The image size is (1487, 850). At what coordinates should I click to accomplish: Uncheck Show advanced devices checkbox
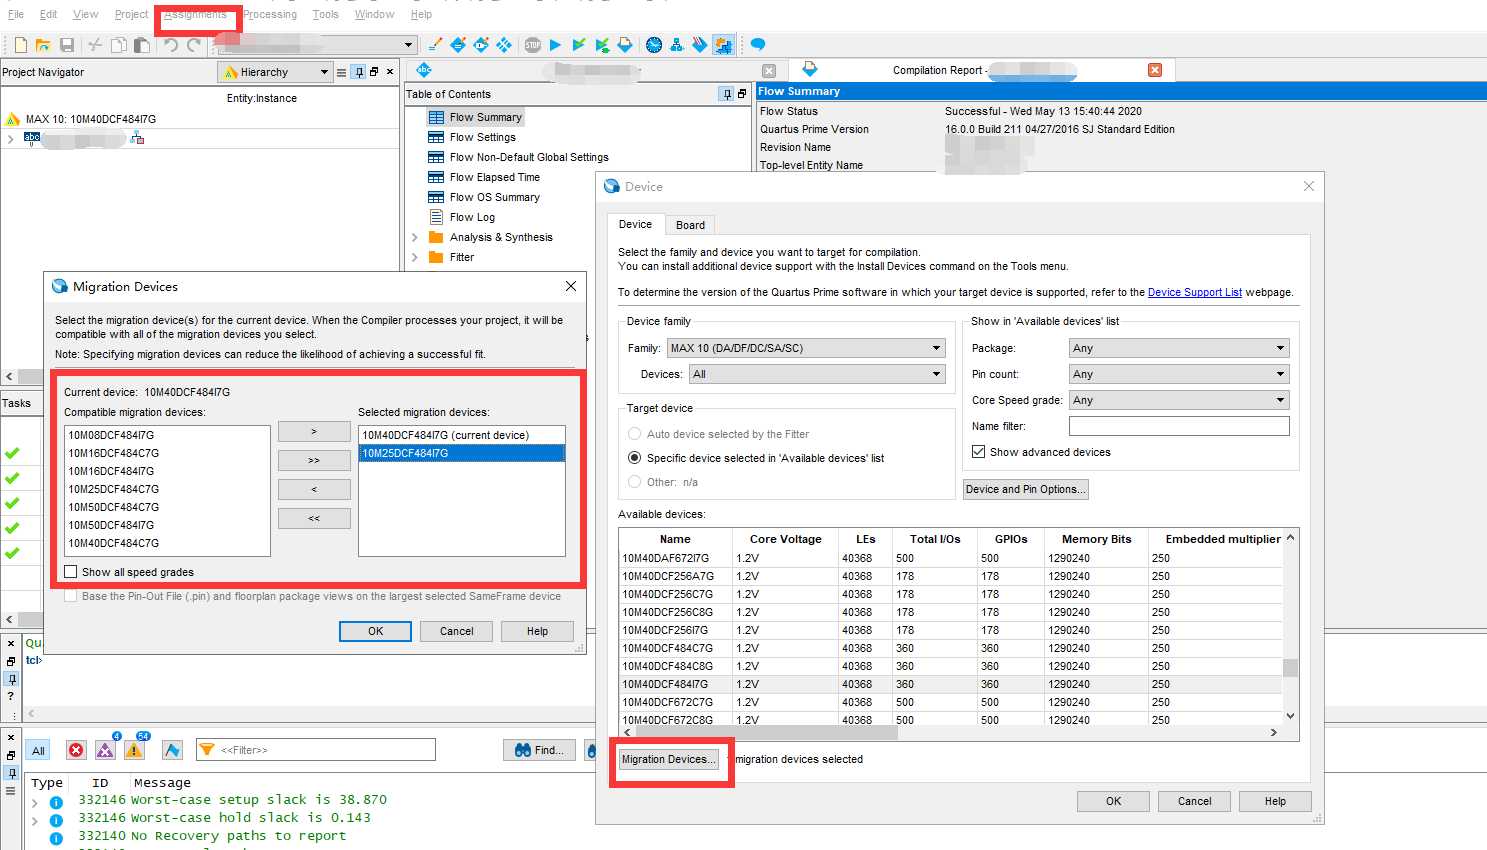tap(979, 452)
